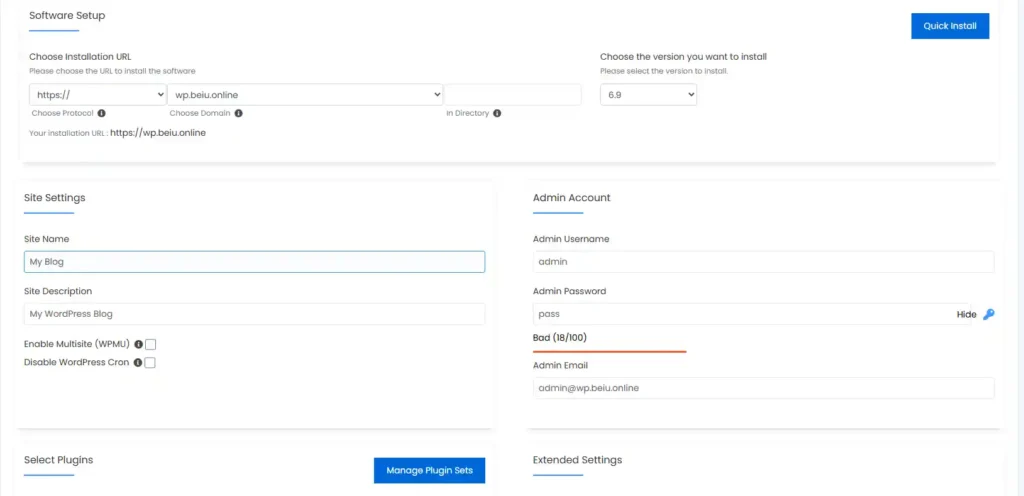Click the Bad (18/100) strength text

point(562,337)
